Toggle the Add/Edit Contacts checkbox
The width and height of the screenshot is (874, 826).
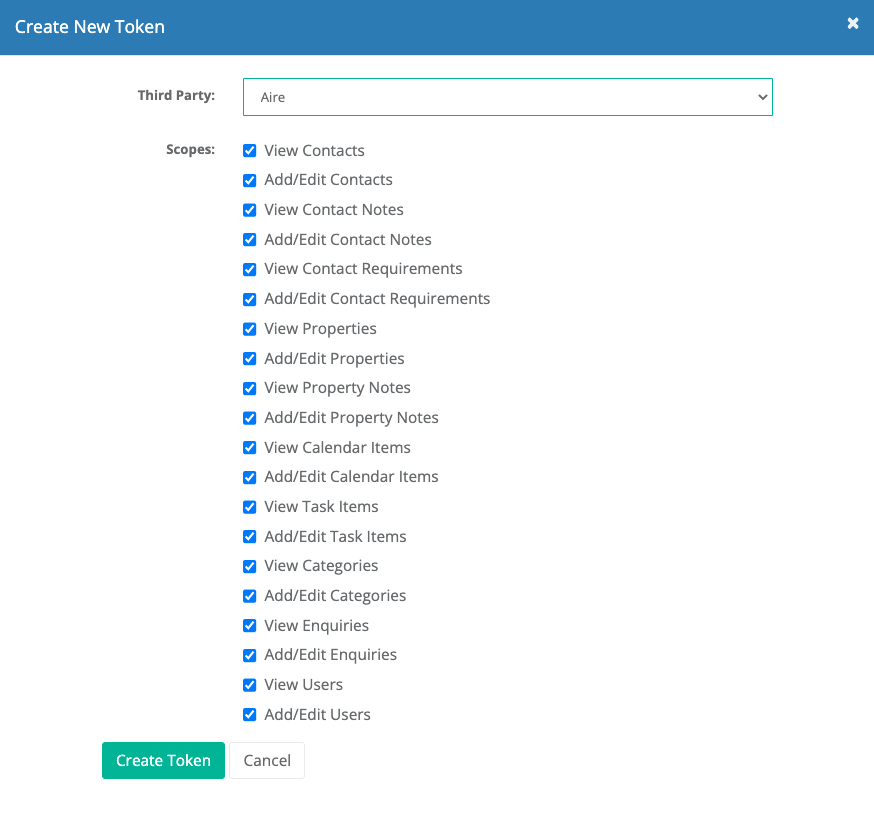click(250, 180)
